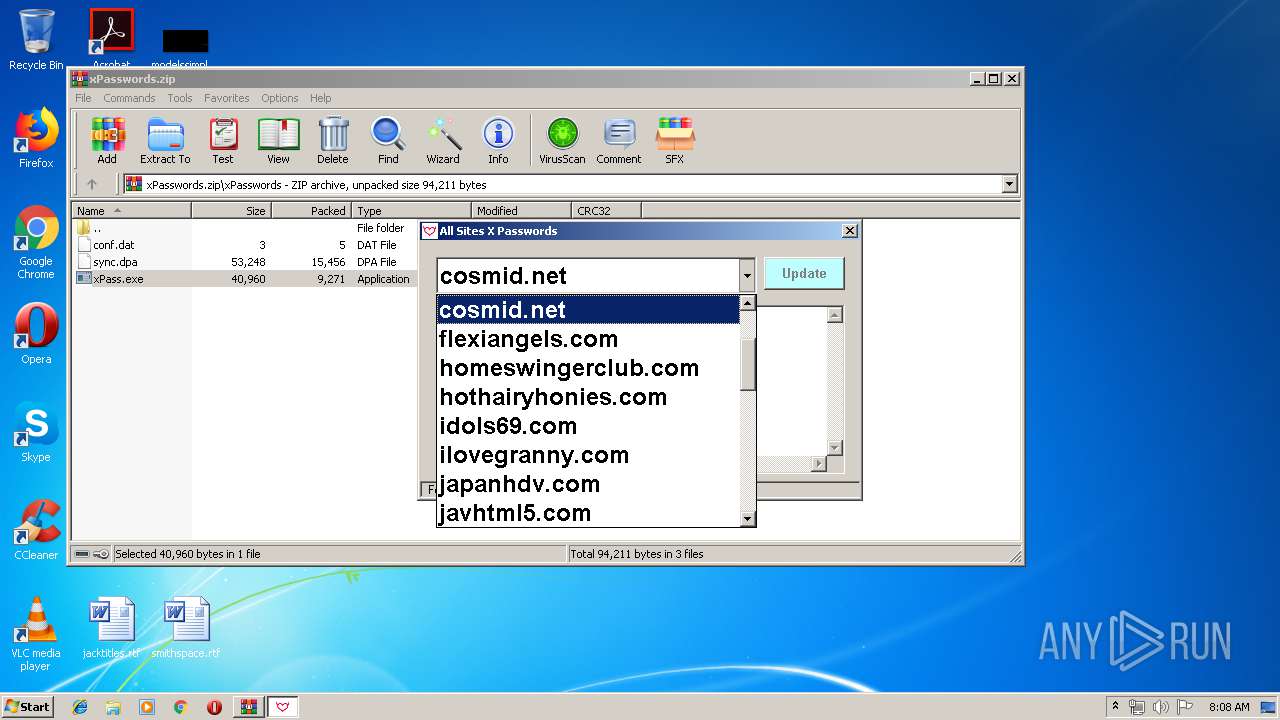
Task: Go up one folder level arrow
Action: 92,184
